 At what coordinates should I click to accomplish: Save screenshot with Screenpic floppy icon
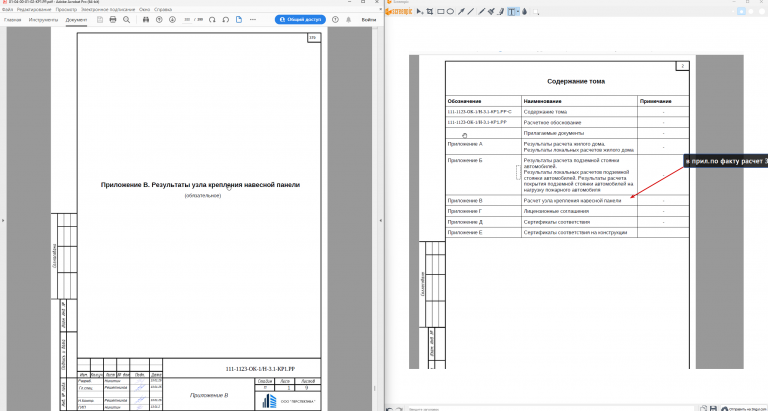714,408
